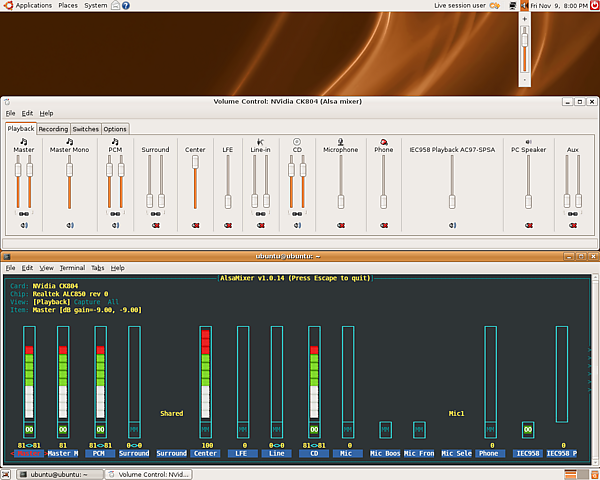
Task: Click the volume applet in top panel
Action: (x=523, y=6)
